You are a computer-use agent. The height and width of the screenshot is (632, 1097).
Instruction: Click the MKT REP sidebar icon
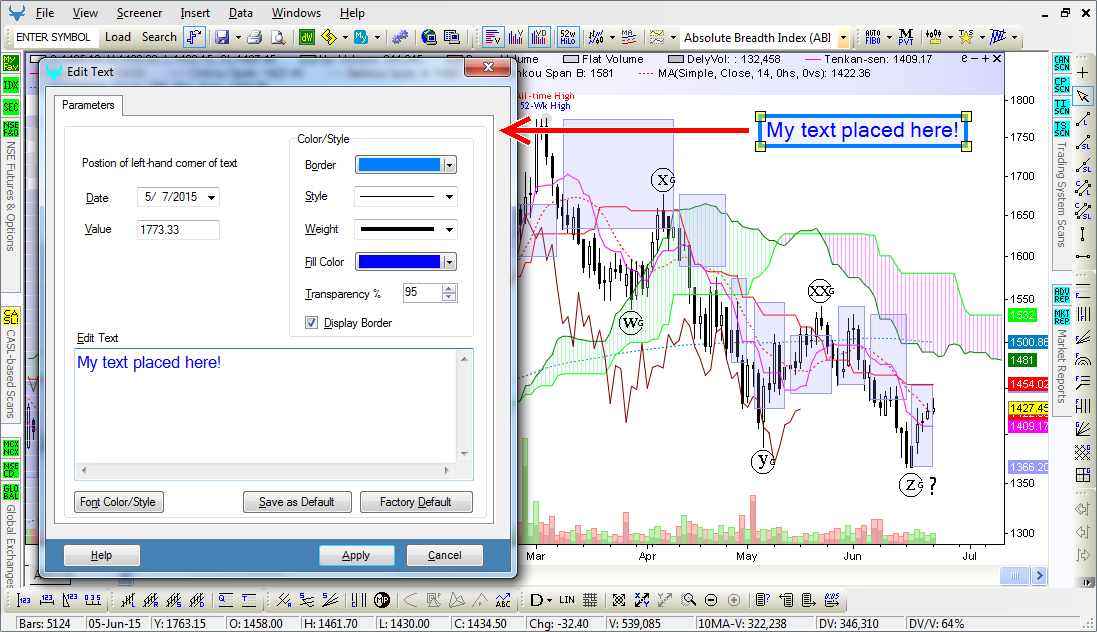tap(1061, 316)
